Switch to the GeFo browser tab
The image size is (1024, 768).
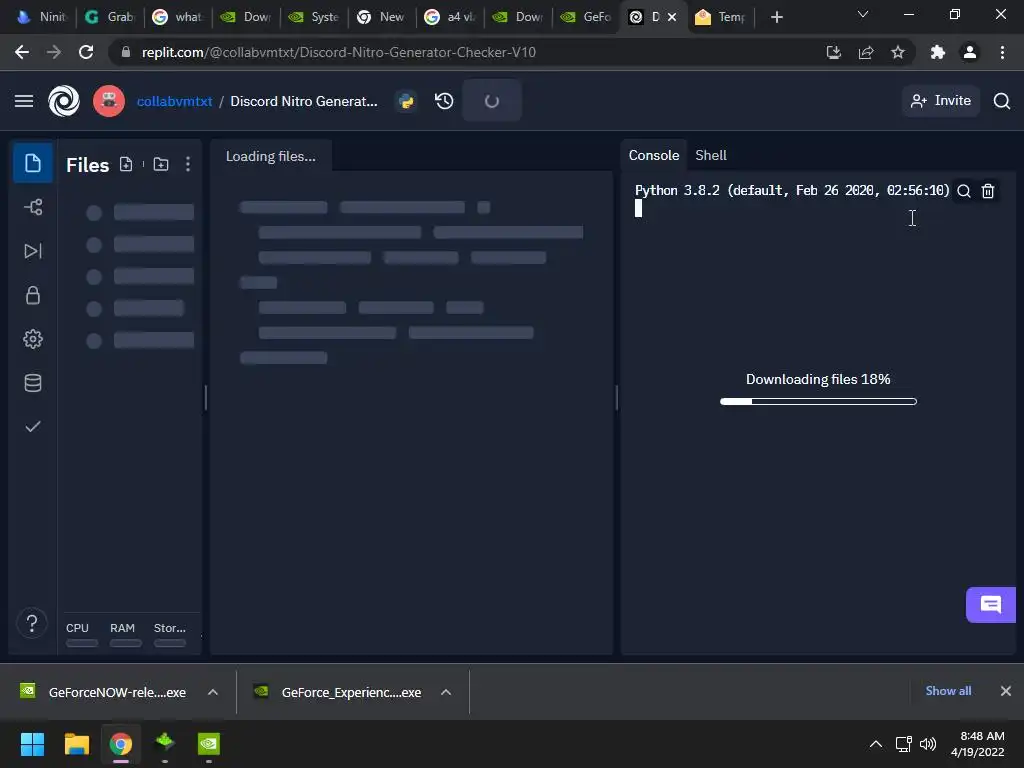click(x=586, y=17)
